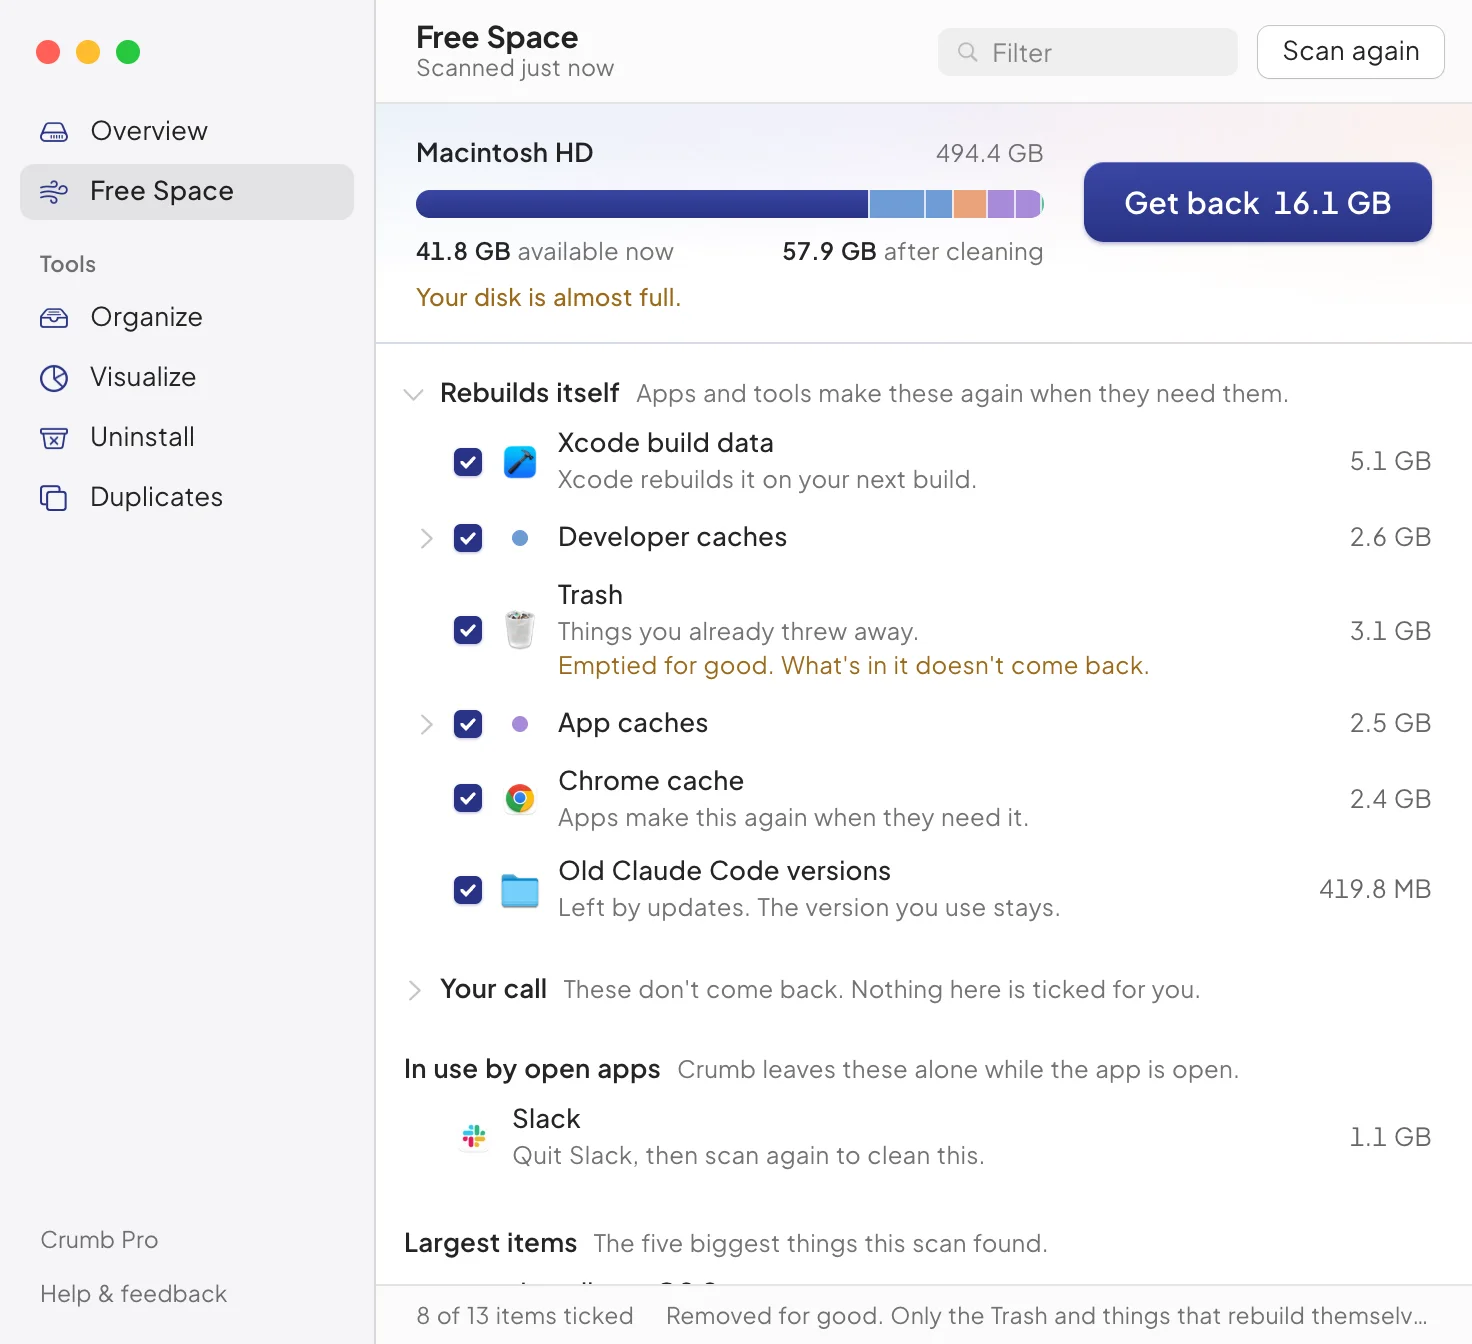
Task: Click the Duplicates stacked squares icon
Action: coord(54,497)
